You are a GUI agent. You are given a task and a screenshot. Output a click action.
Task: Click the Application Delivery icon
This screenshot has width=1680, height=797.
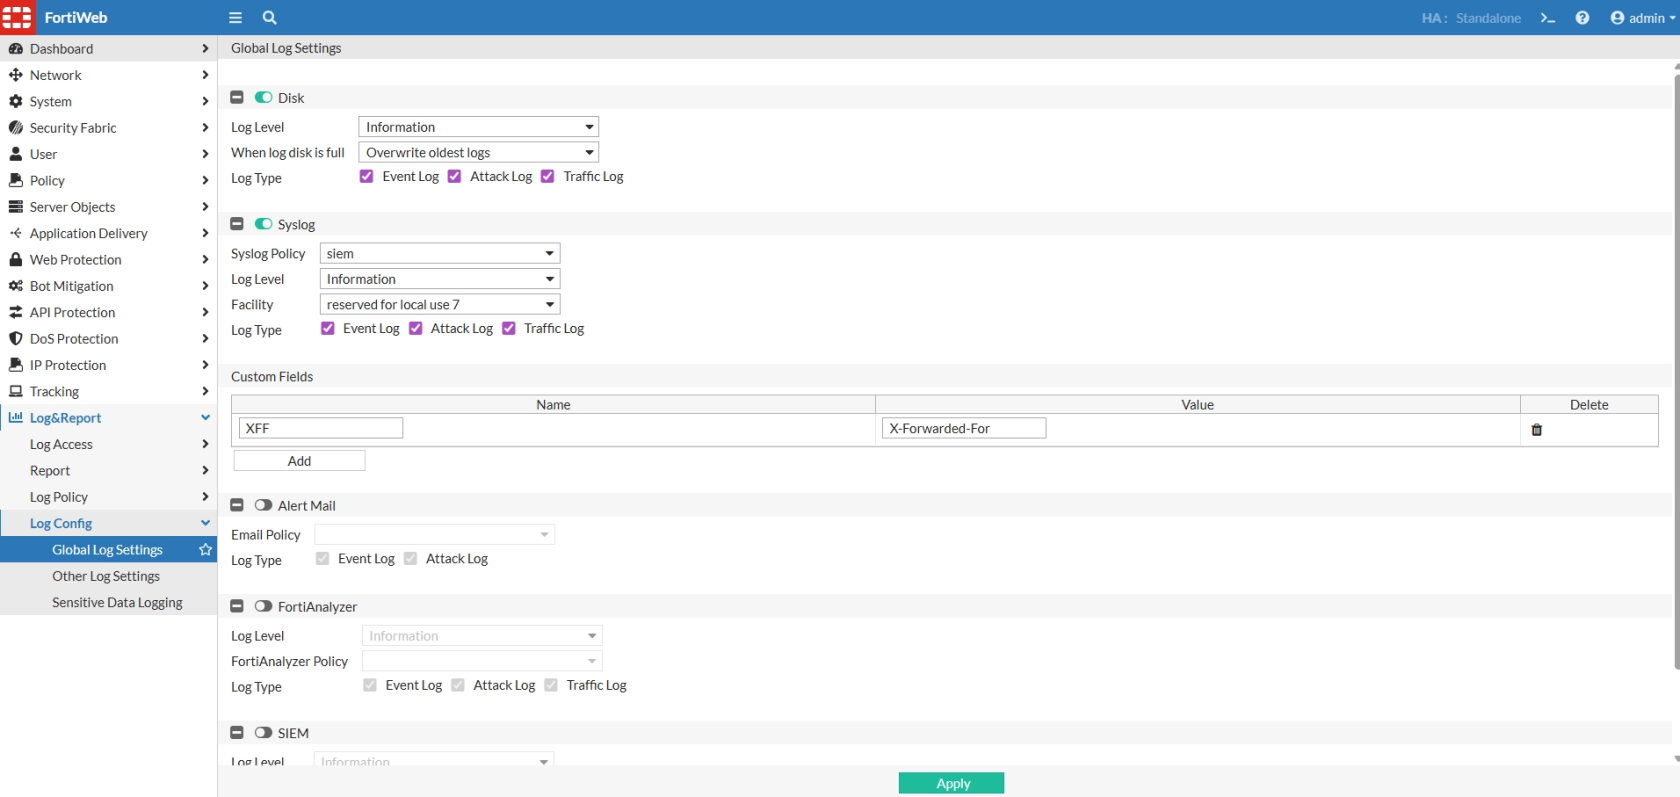[16, 233]
